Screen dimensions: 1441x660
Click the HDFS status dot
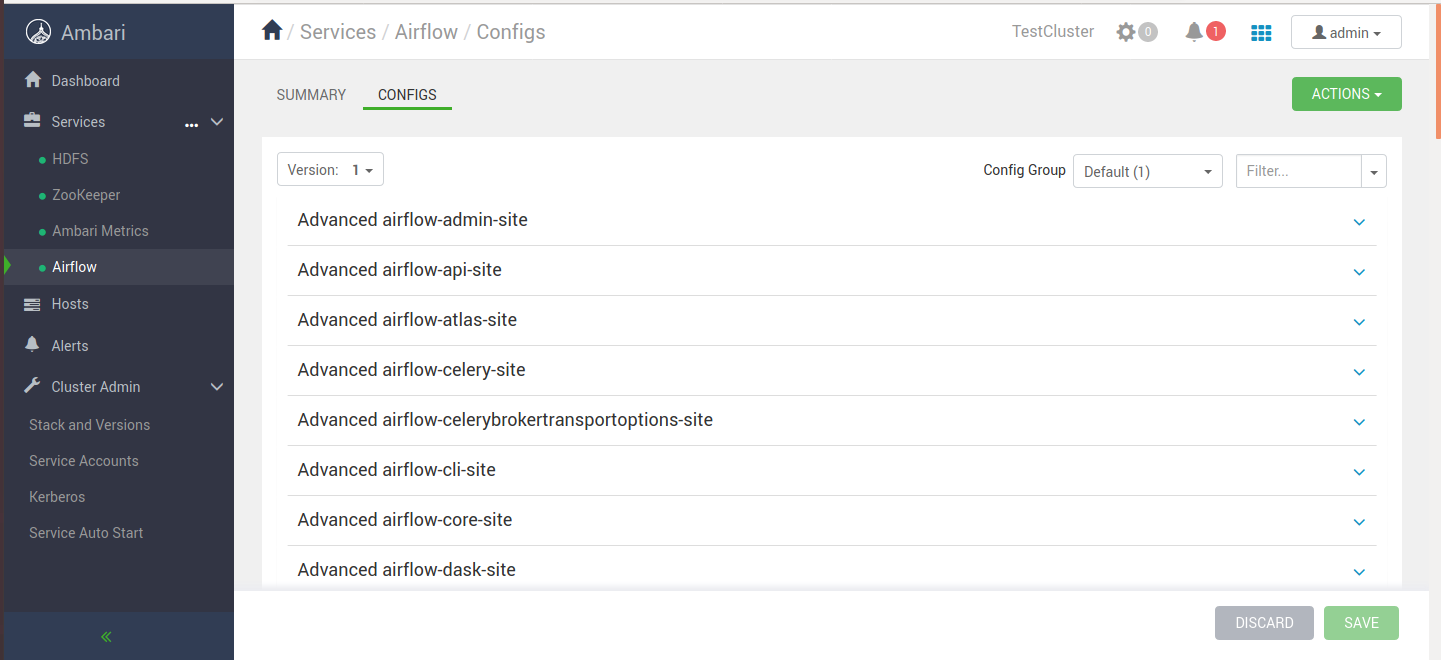point(42,160)
